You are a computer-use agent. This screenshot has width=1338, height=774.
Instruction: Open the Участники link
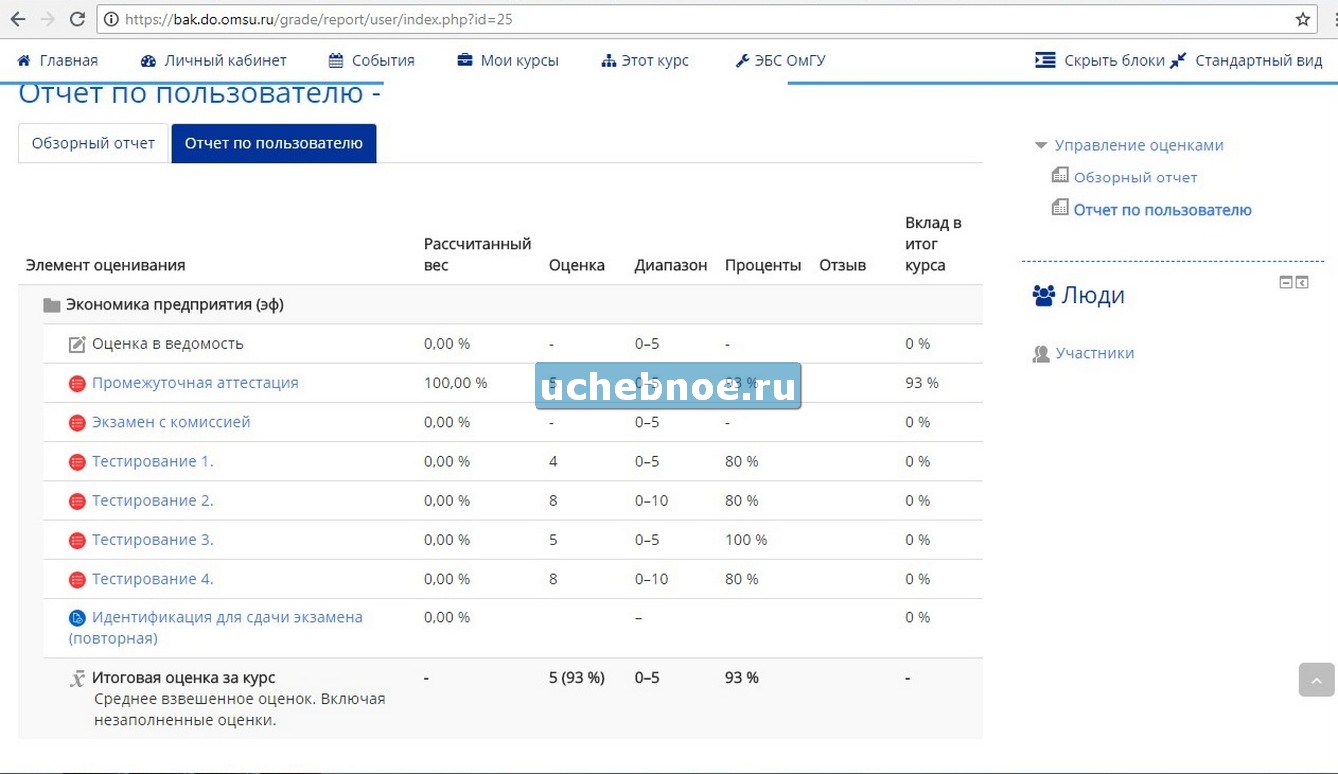click(x=1095, y=353)
